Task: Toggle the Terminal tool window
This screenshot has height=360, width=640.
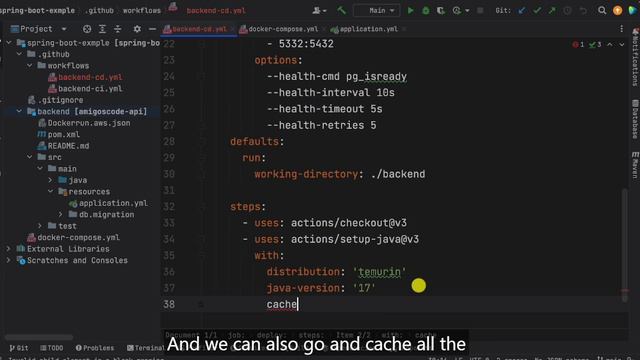Action: pyautogui.click(x=146, y=348)
